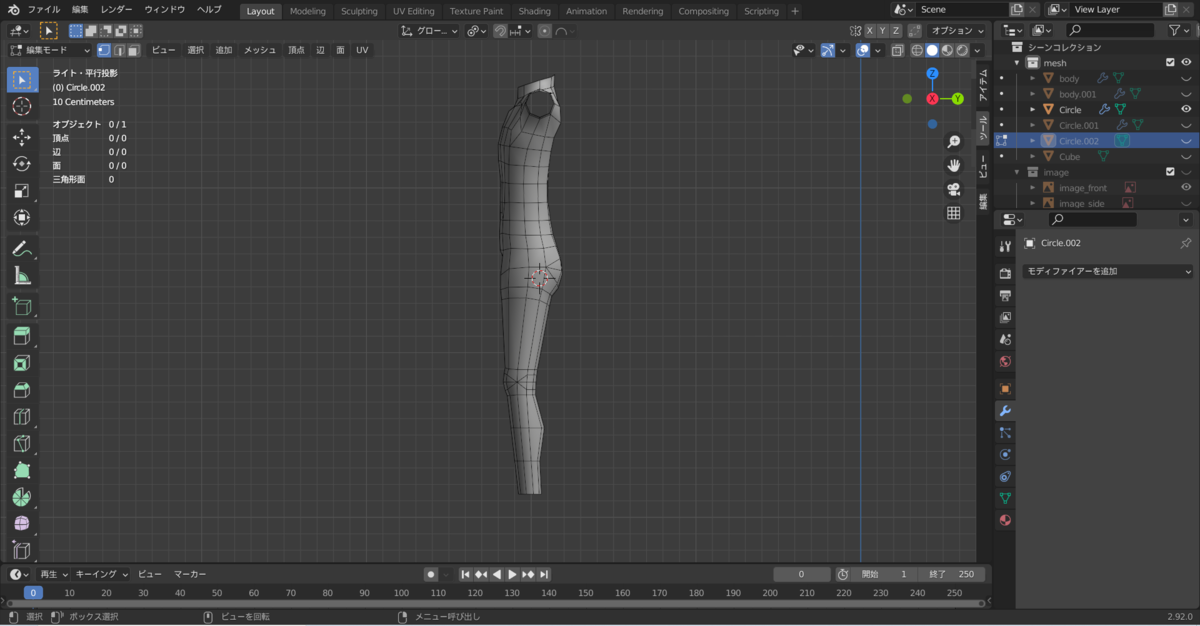Select the Rotate tool
Viewport: 1200px width, 626px height.
(x=22, y=164)
